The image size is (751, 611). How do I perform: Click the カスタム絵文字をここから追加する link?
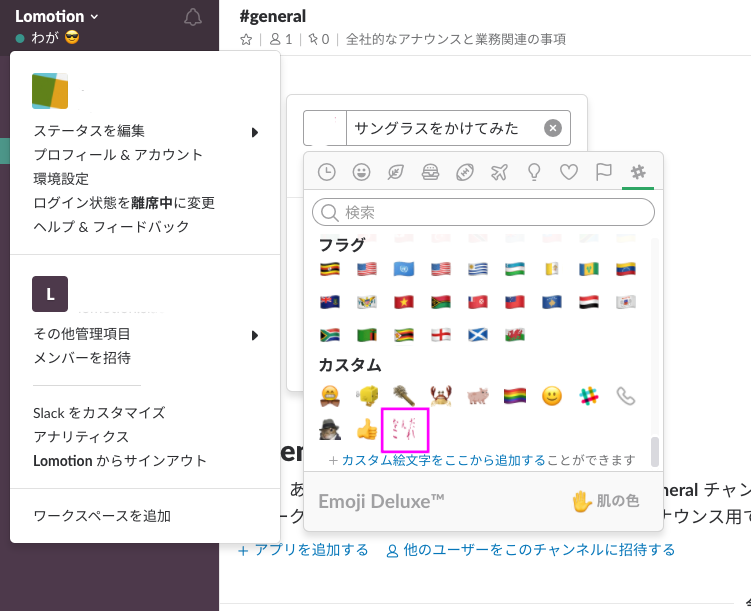[443, 460]
